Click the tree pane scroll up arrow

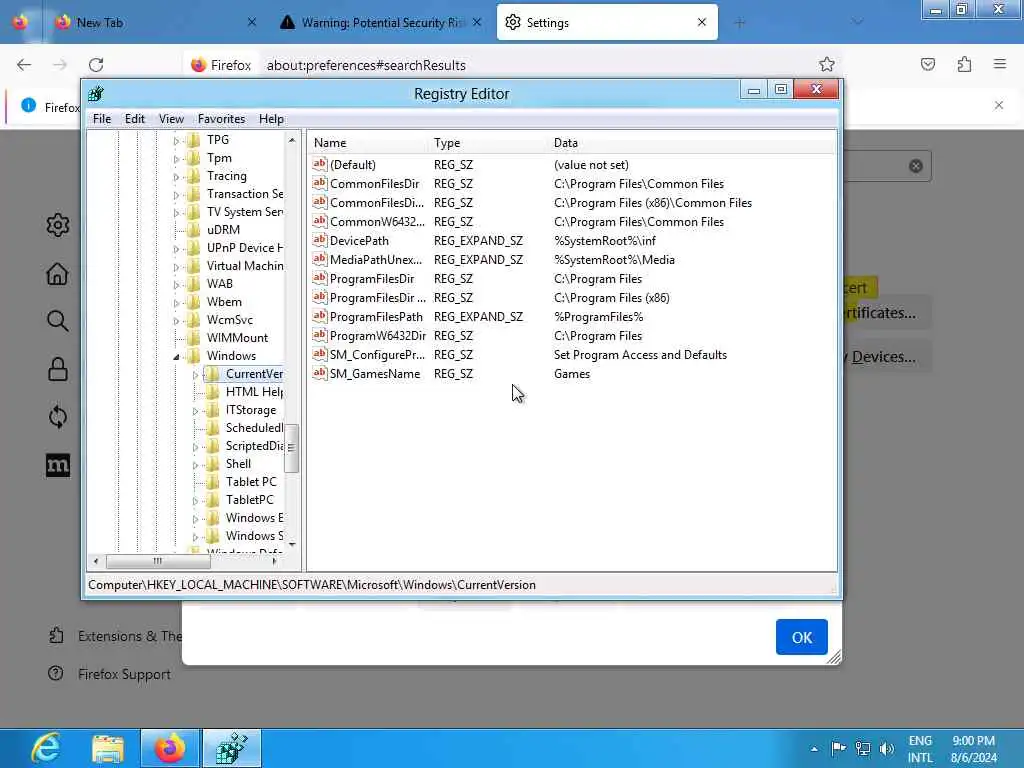(292, 140)
